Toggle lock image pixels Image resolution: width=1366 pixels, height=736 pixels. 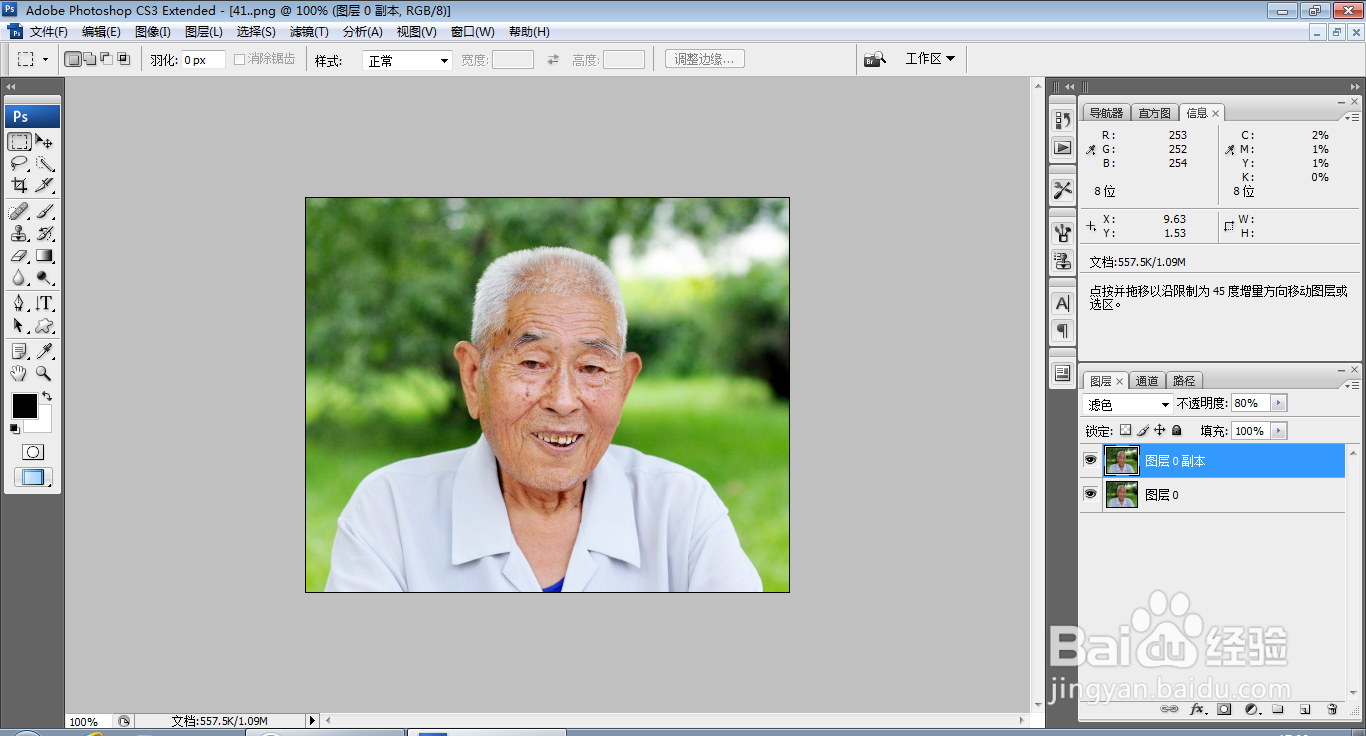pos(1143,430)
